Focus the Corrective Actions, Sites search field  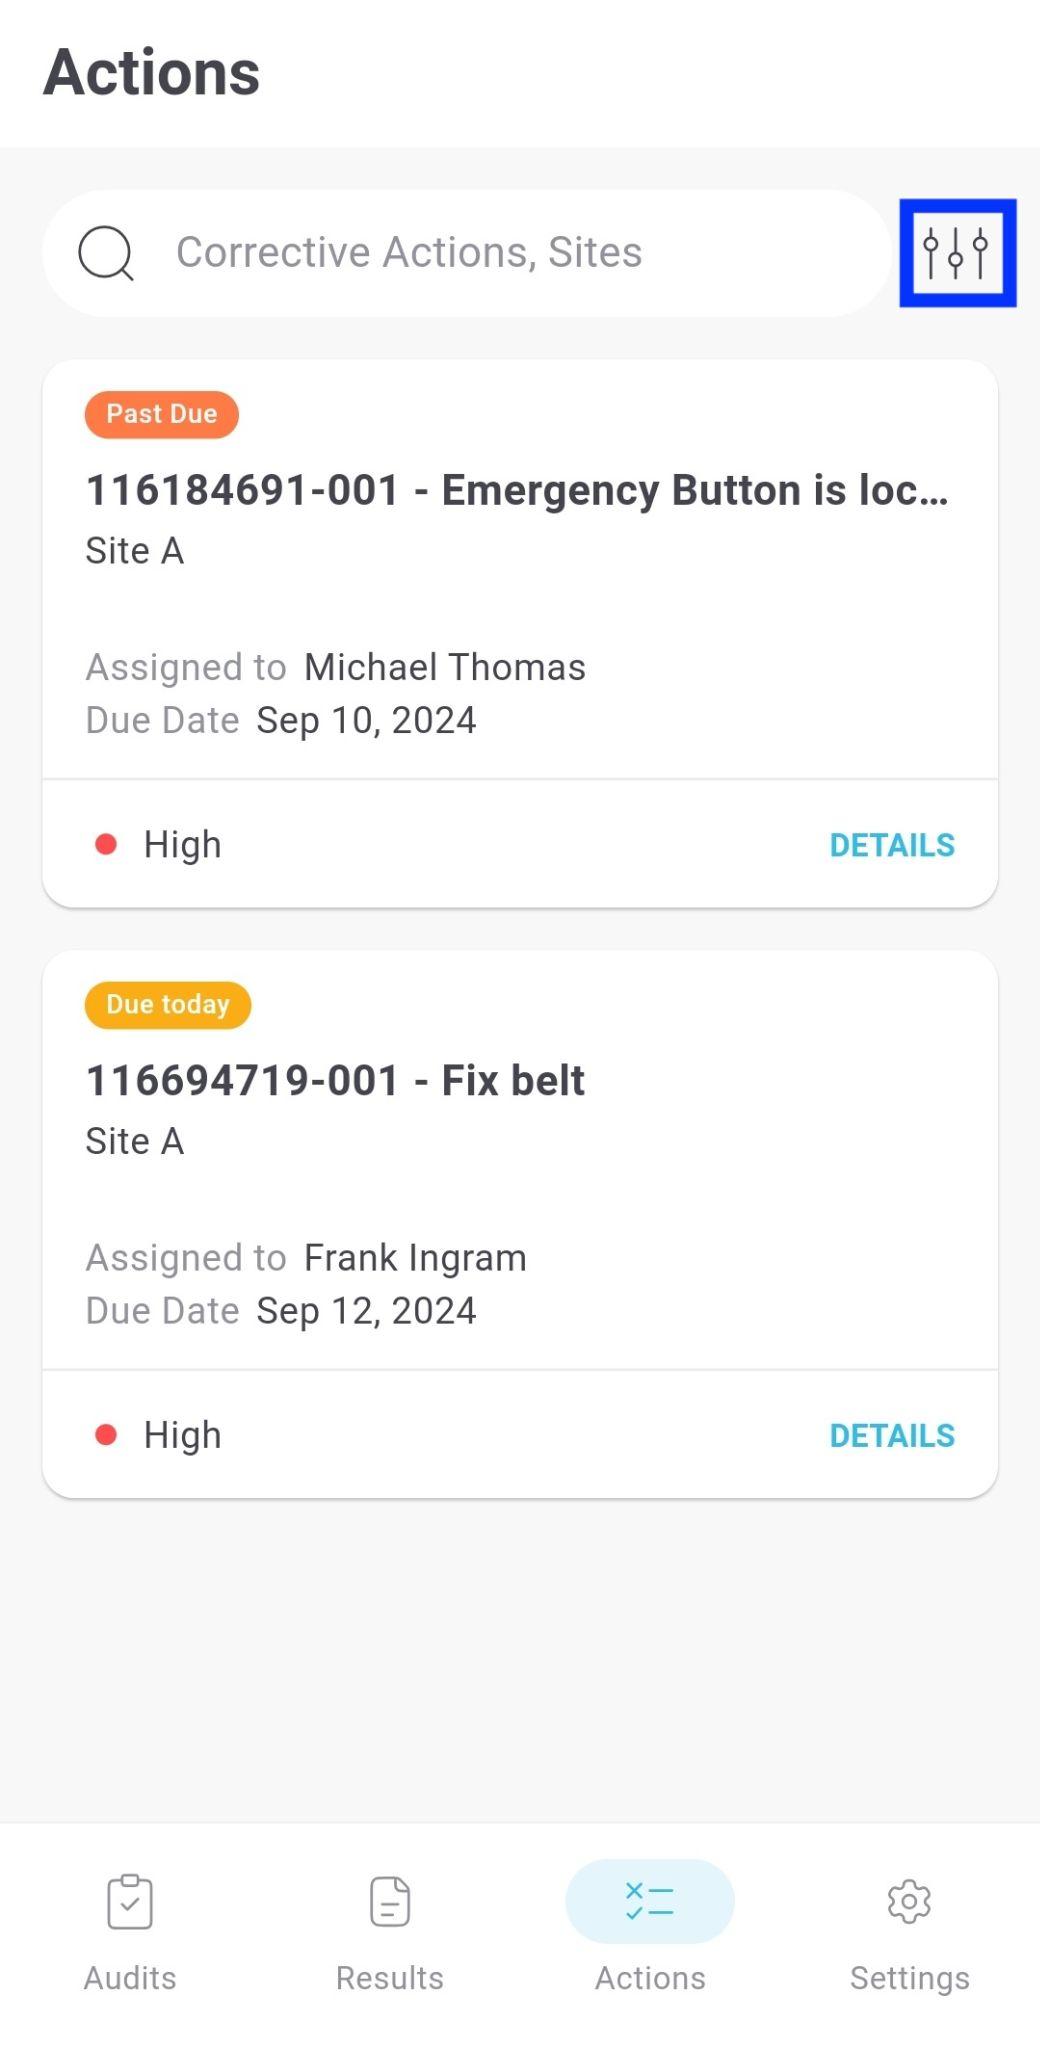pos(467,253)
